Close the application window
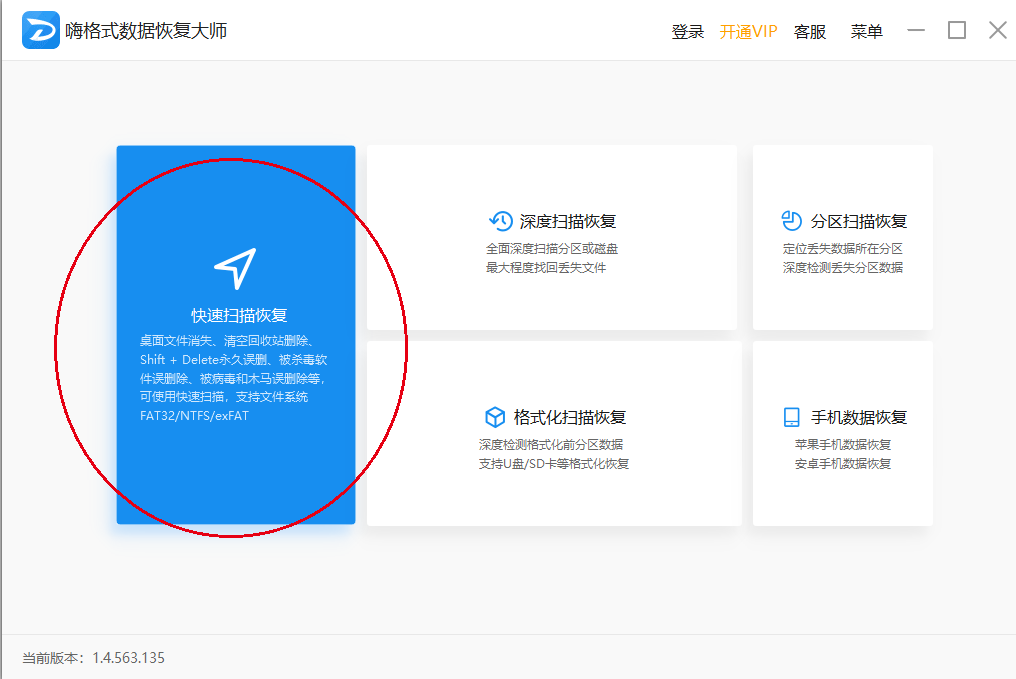Screen dimensions: 1016x679 click(x=998, y=30)
